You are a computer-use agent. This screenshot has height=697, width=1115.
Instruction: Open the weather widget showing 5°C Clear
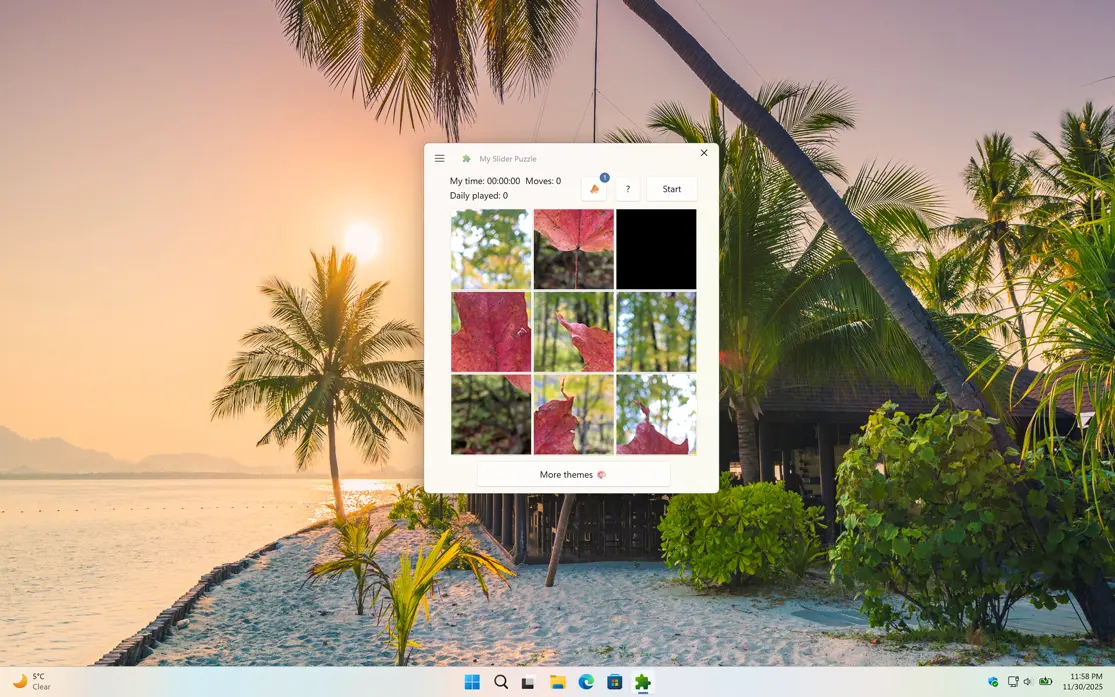tap(32, 682)
